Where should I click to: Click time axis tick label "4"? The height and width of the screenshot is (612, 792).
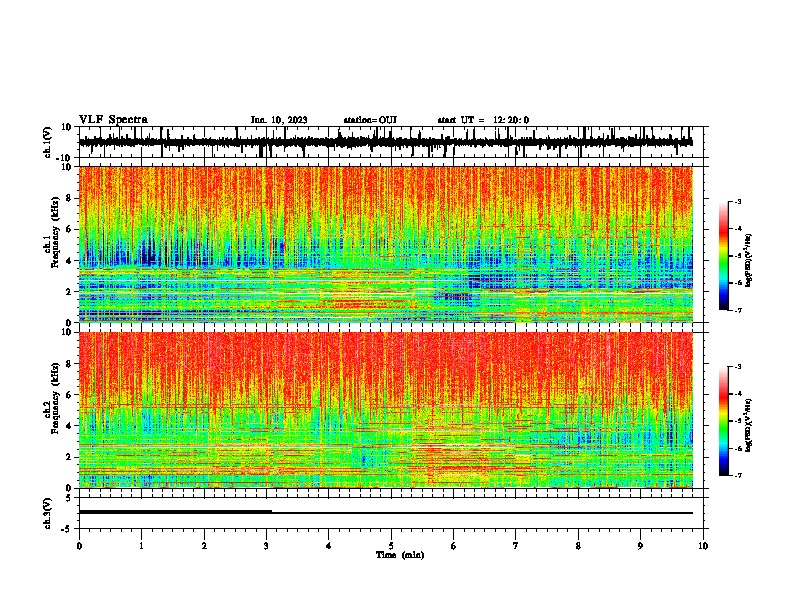click(x=329, y=546)
